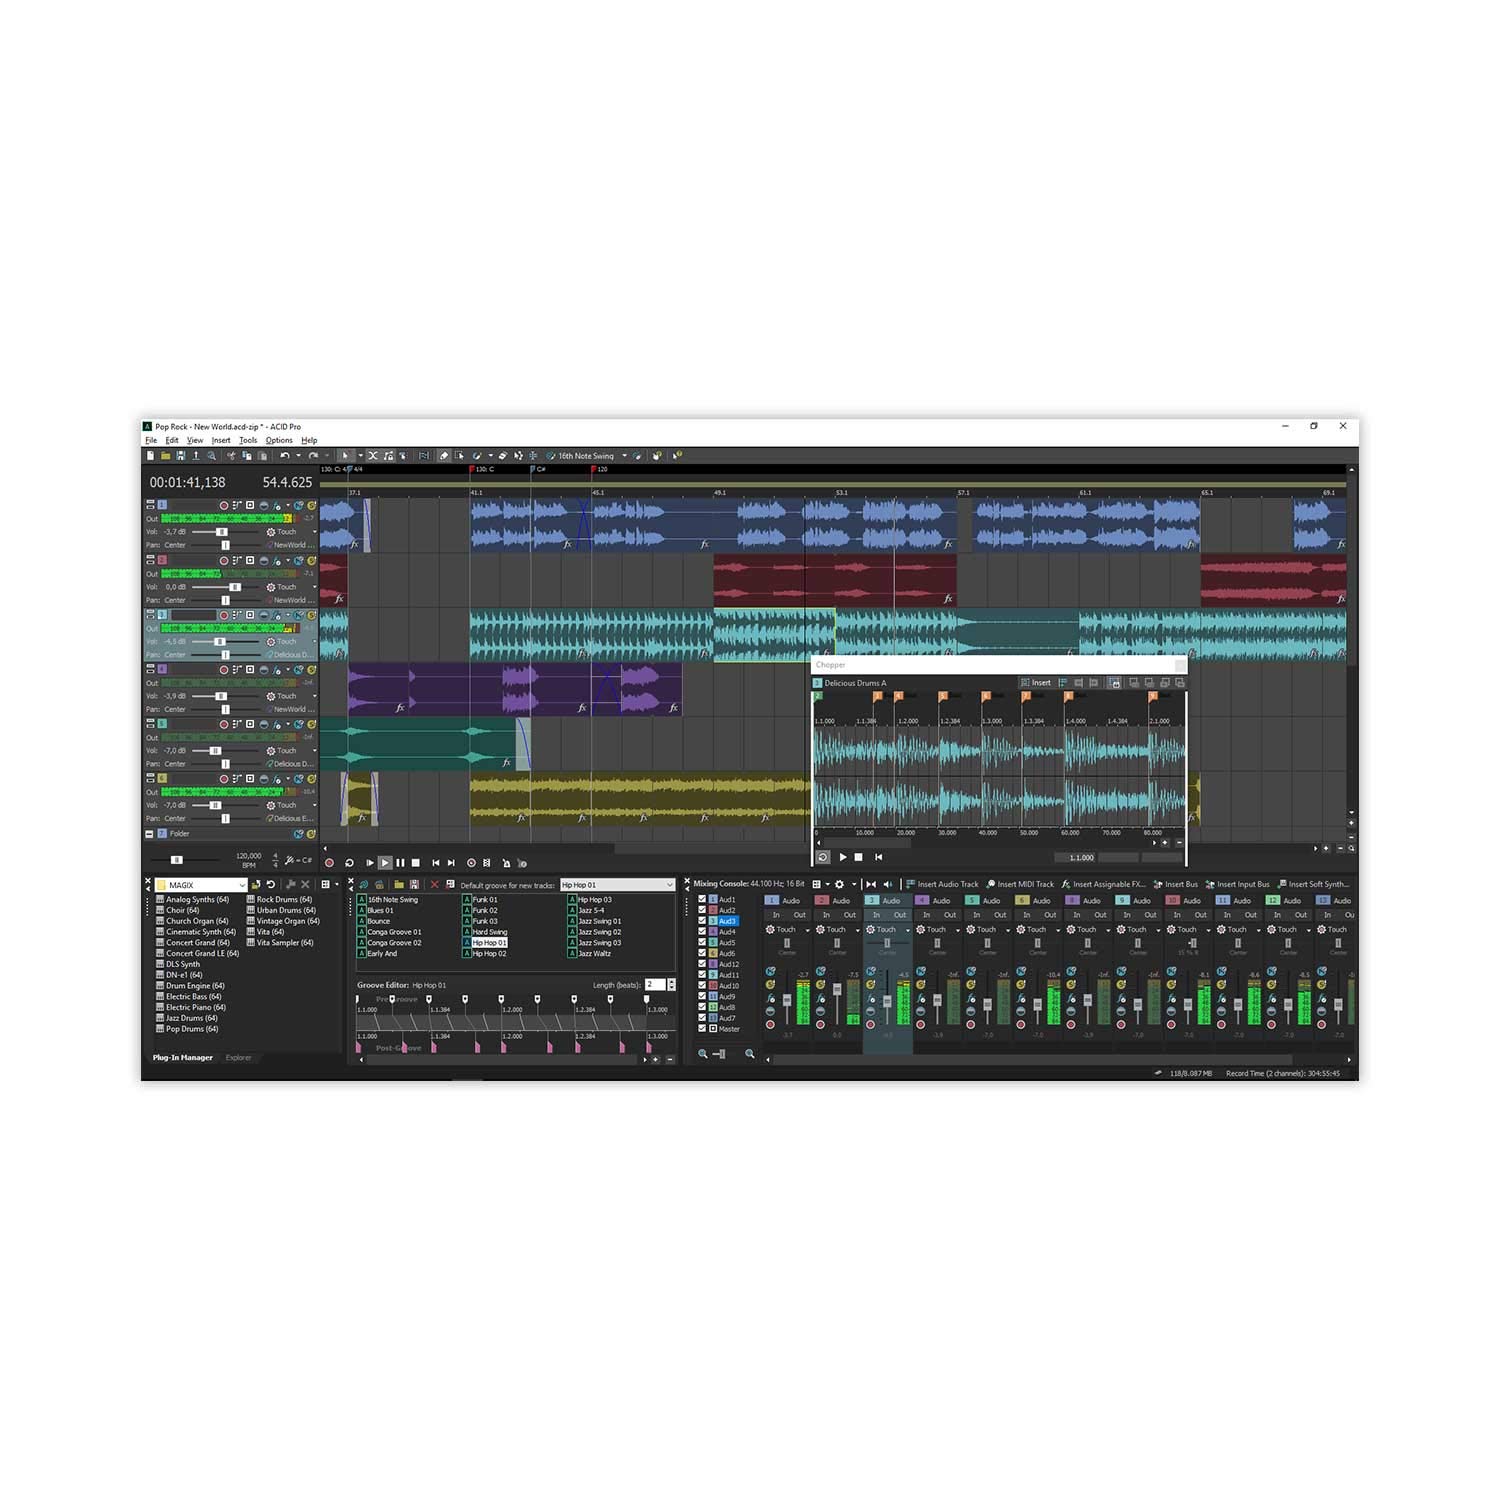
Task: Click the New project icon in toolbar
Action: [x=150, y=455]
